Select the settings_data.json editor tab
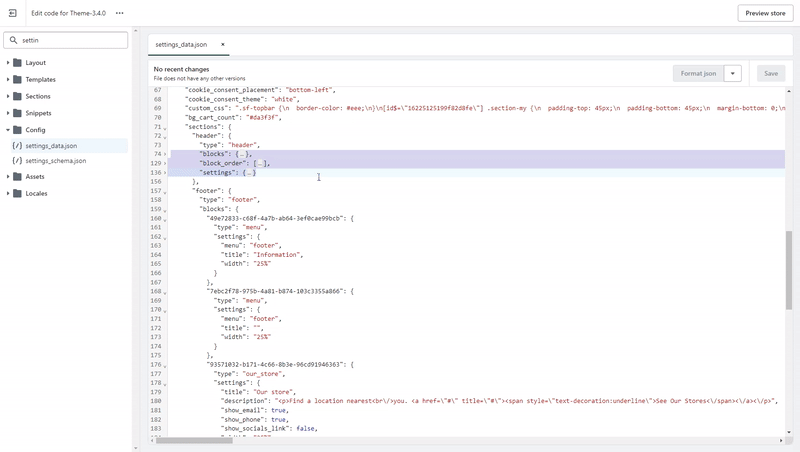 [188, 44]
